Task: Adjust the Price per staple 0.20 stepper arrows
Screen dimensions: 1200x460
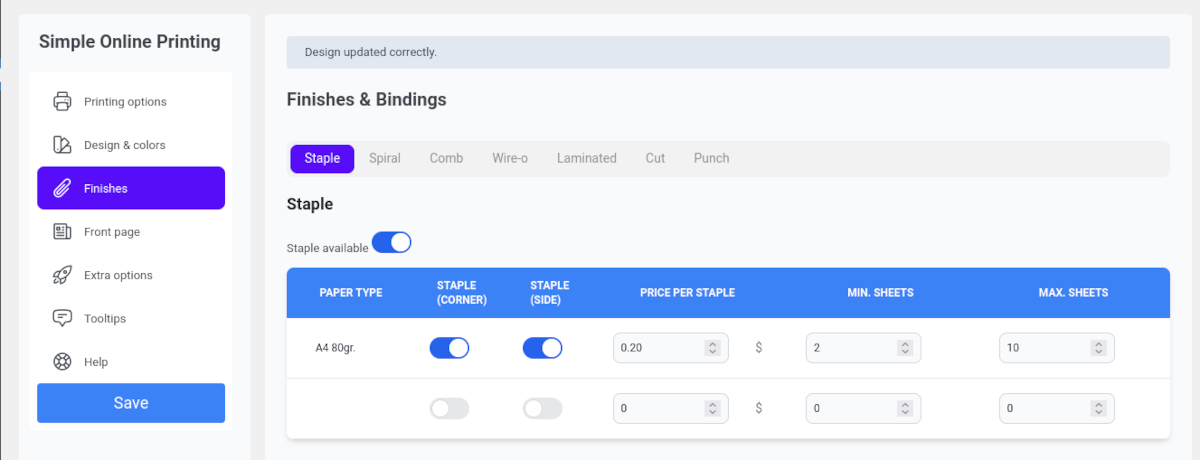Action: (x=712, y=348)
